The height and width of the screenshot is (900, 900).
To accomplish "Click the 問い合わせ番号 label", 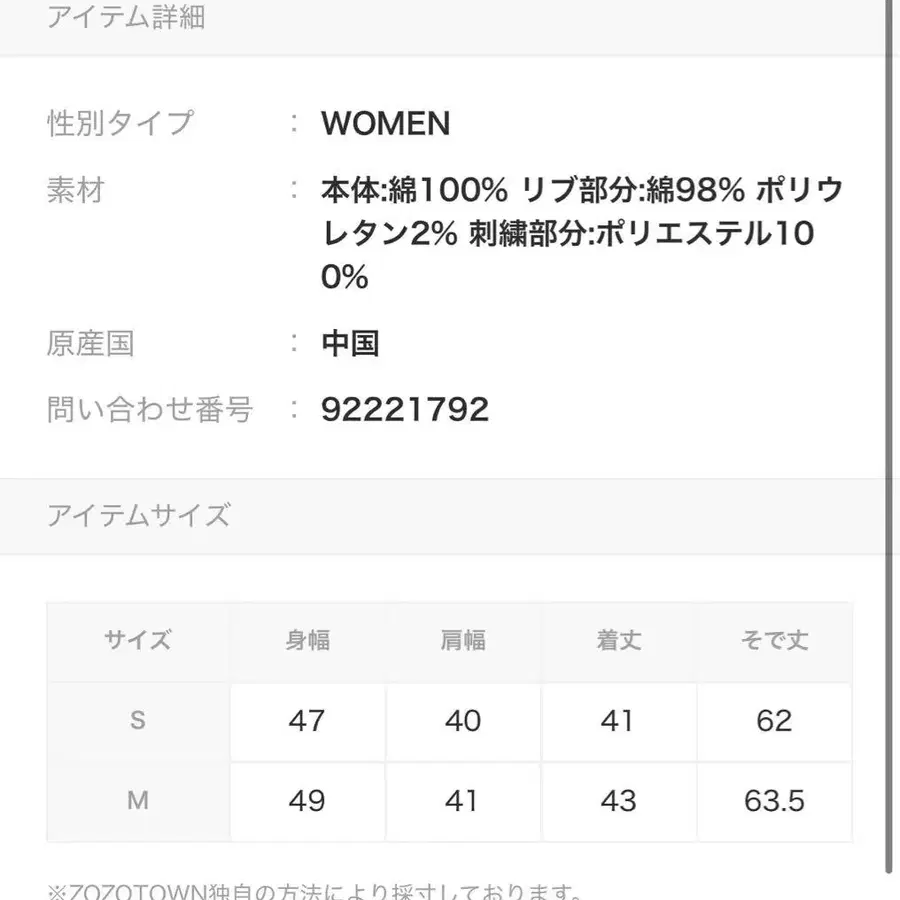I will tap(150, 409).
